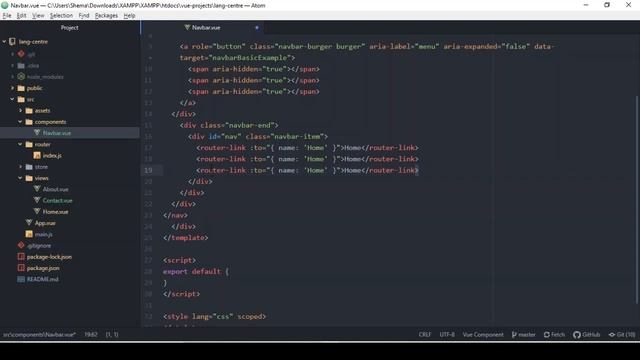Open grammar selector Vue Component
Image resolution: width=640 pixels, height=360 pixels.
[x=483, y=334]
